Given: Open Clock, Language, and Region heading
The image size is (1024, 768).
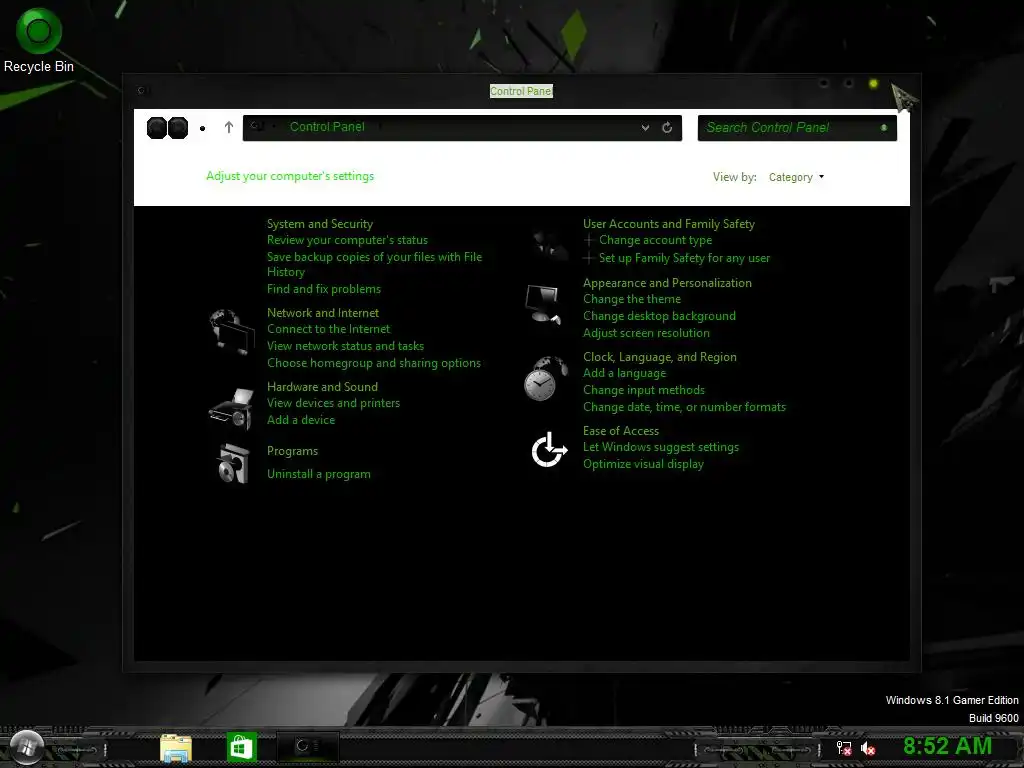Looking at the screenshot, I should pos(660,357).
